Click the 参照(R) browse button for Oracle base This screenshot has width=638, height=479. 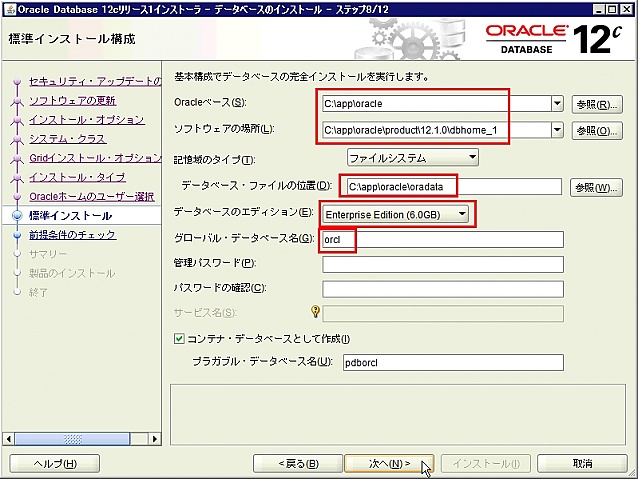coord(597,105)
